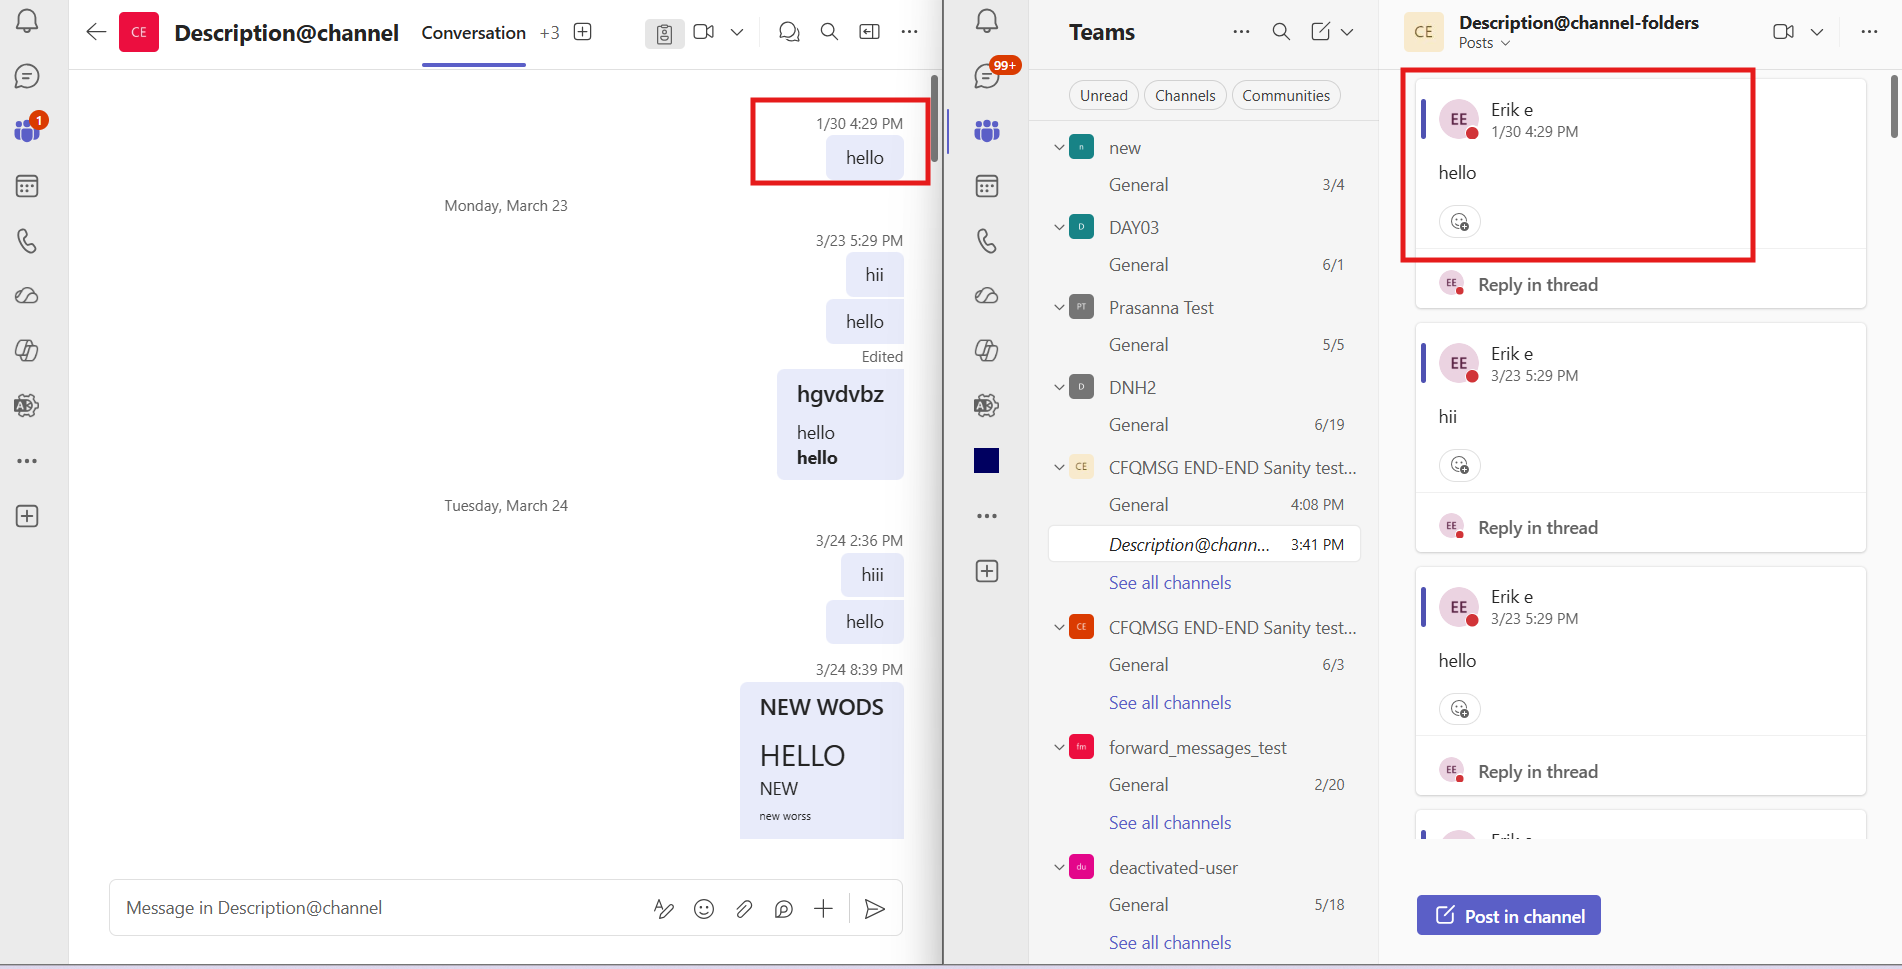
Task: Click See all channels under forward_messages_test
Action: click(x=1170, y=823)
